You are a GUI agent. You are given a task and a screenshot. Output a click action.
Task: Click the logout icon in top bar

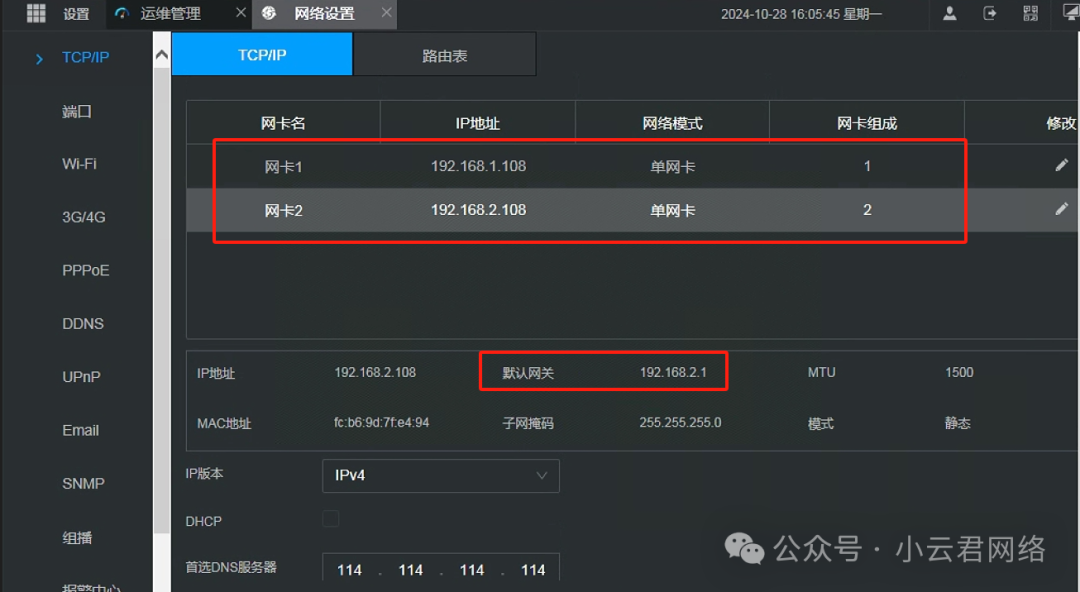(x=990, y=13)
